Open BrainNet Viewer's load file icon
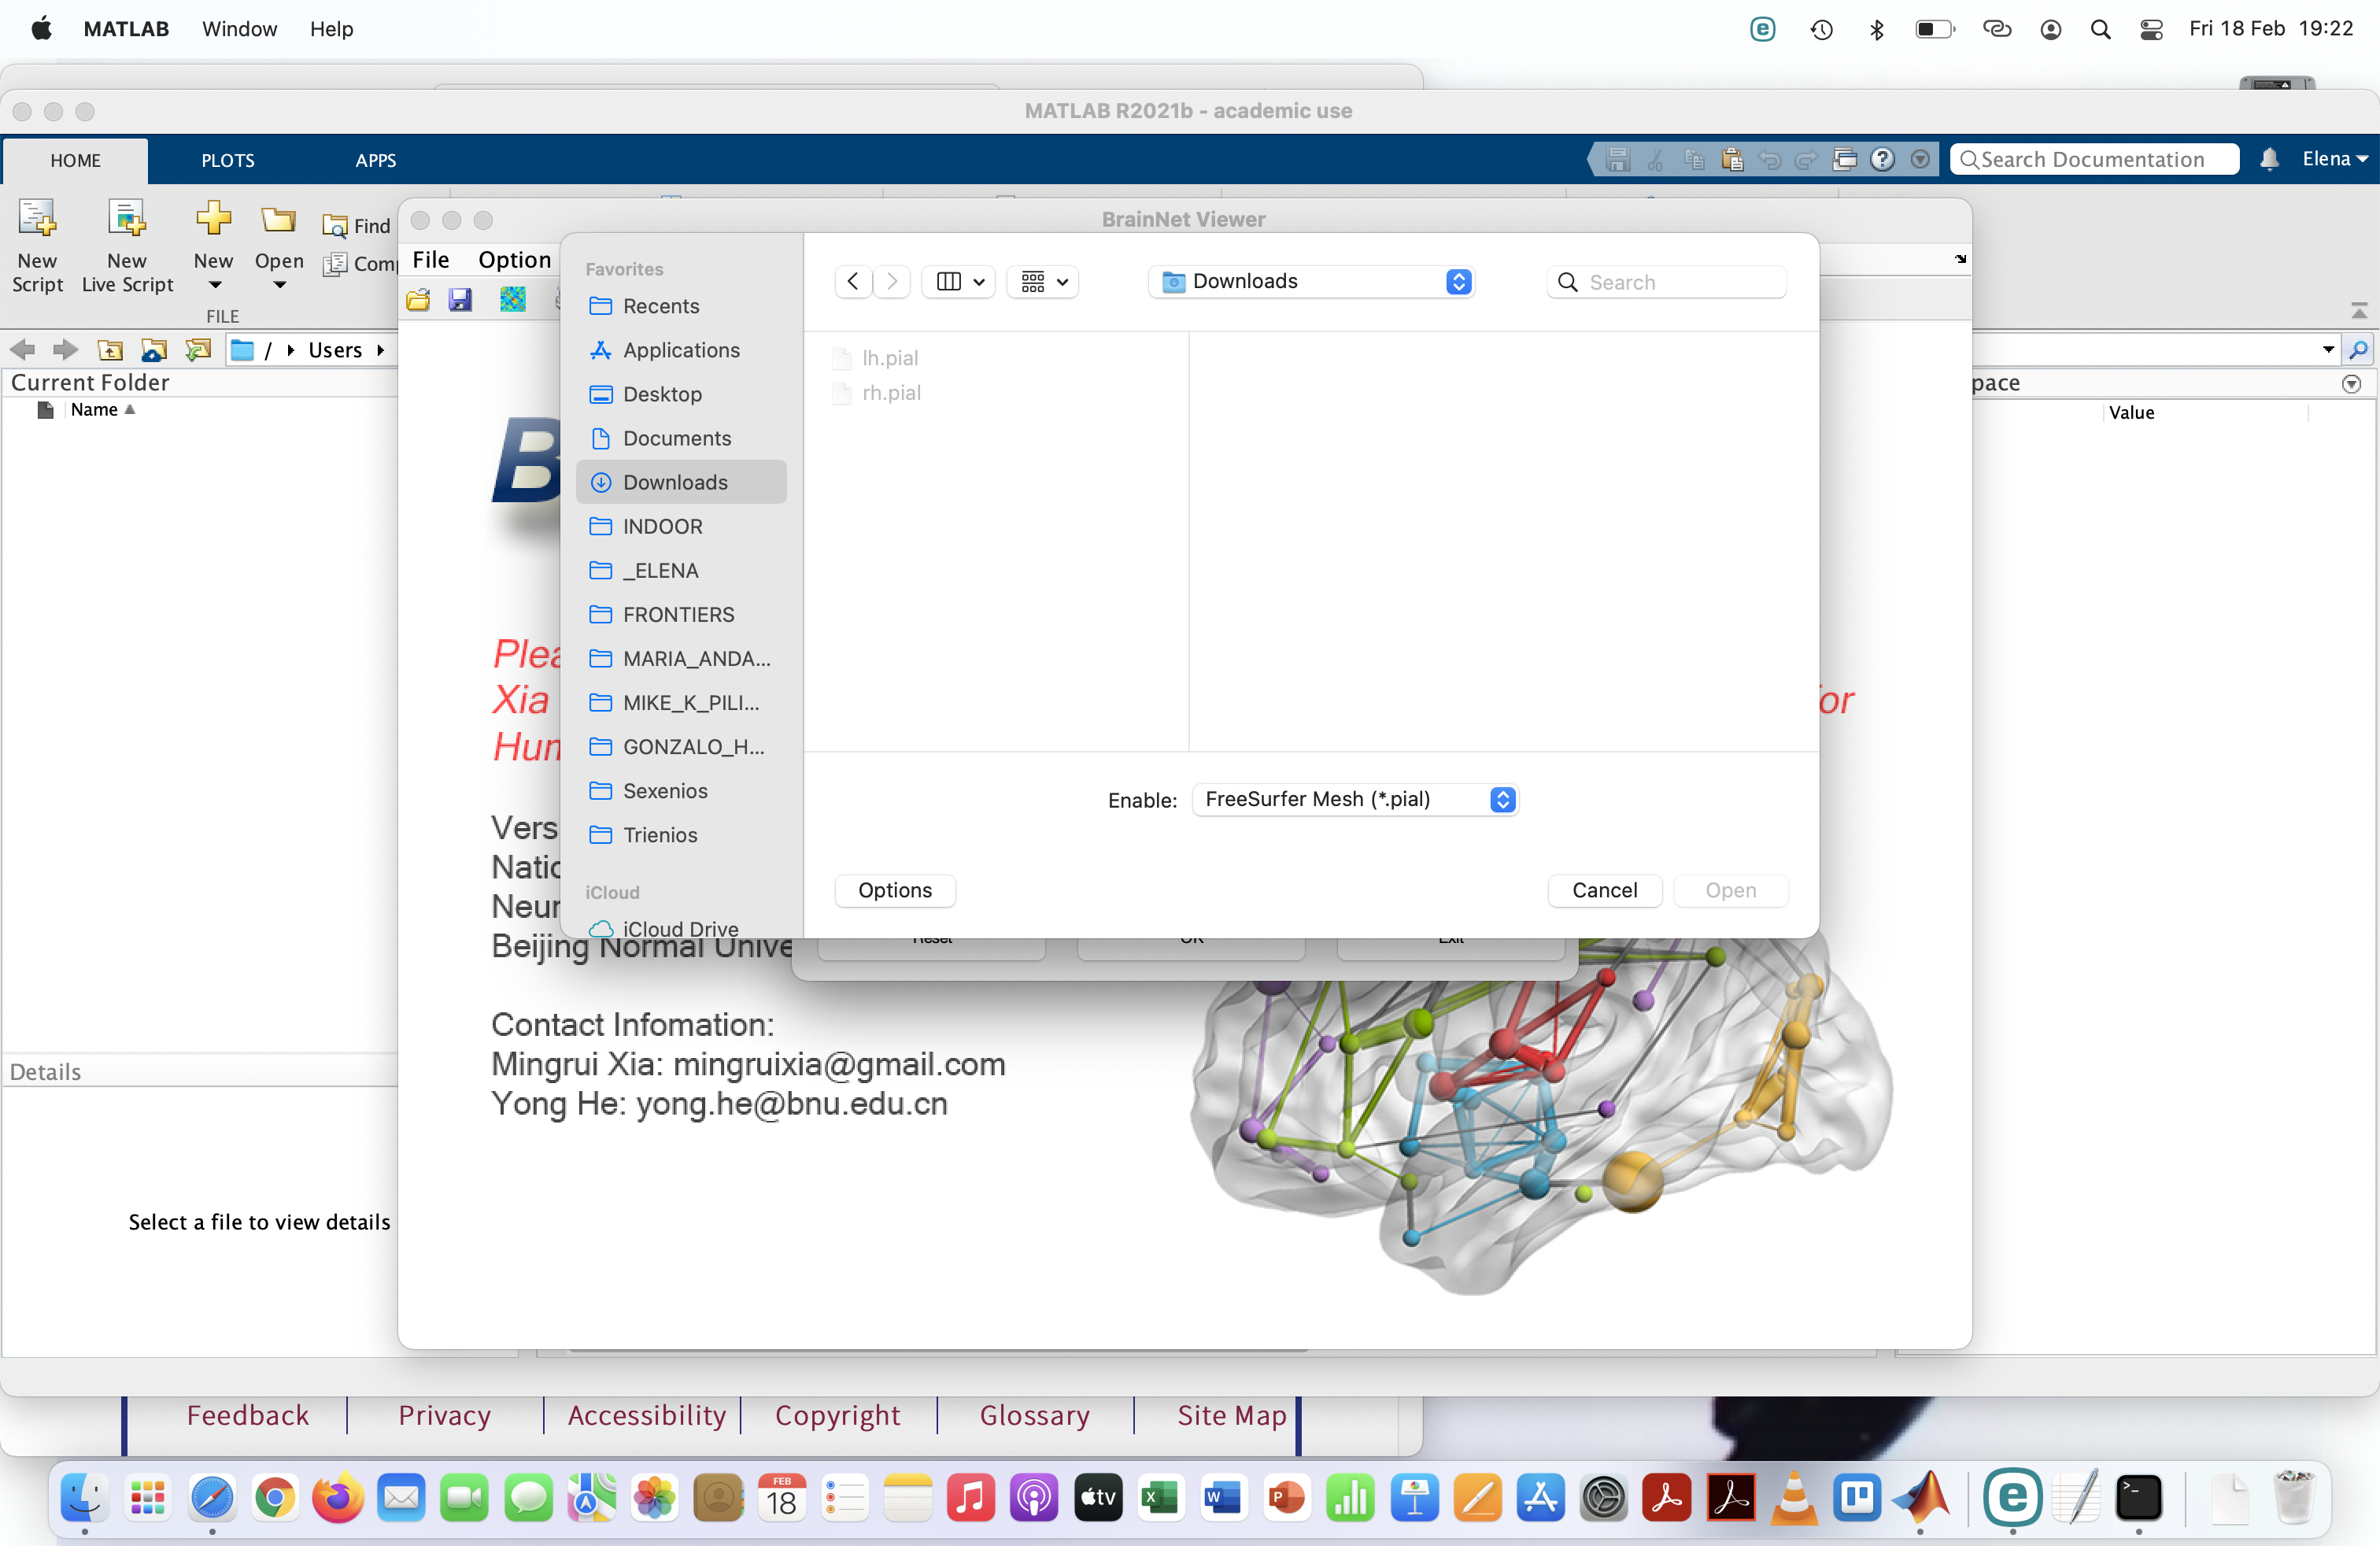Image resolution: width=2380 pixels, height=1546 pixels. coord(418,299)
